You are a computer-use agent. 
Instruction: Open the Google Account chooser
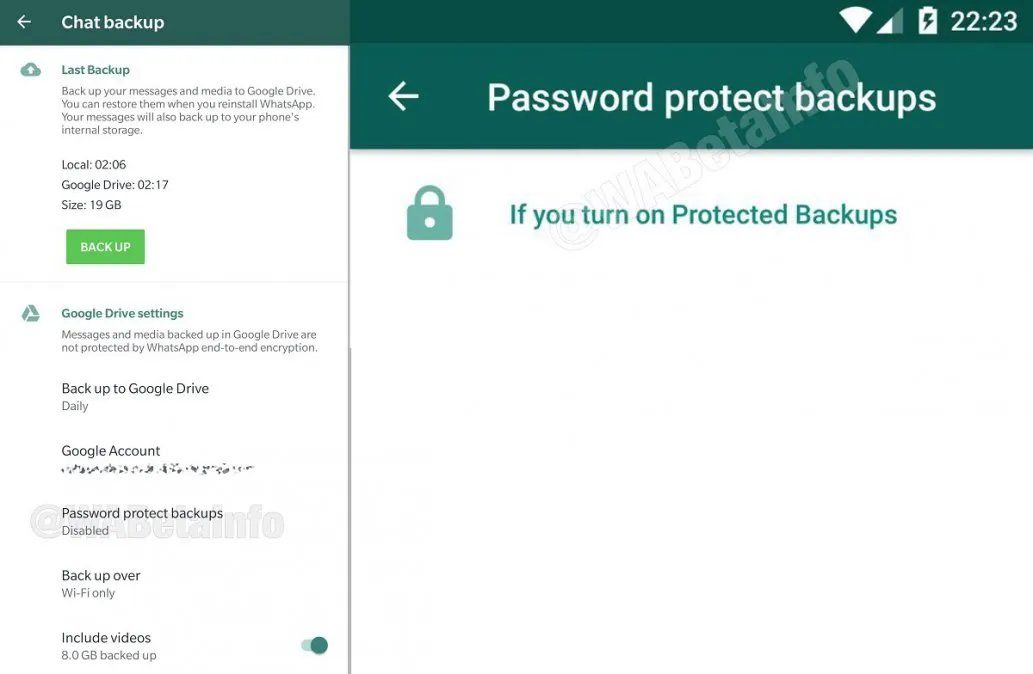coord(111,458)
